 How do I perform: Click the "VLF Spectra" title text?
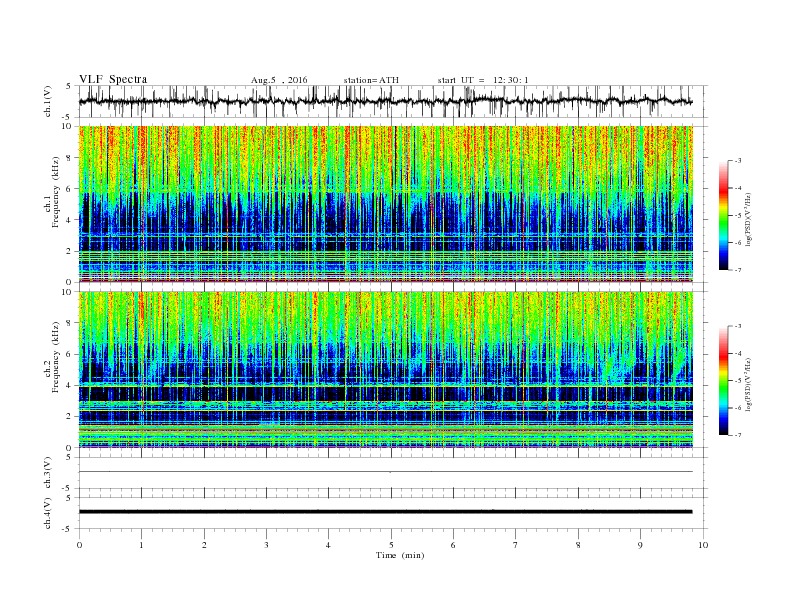pos(113,79)
